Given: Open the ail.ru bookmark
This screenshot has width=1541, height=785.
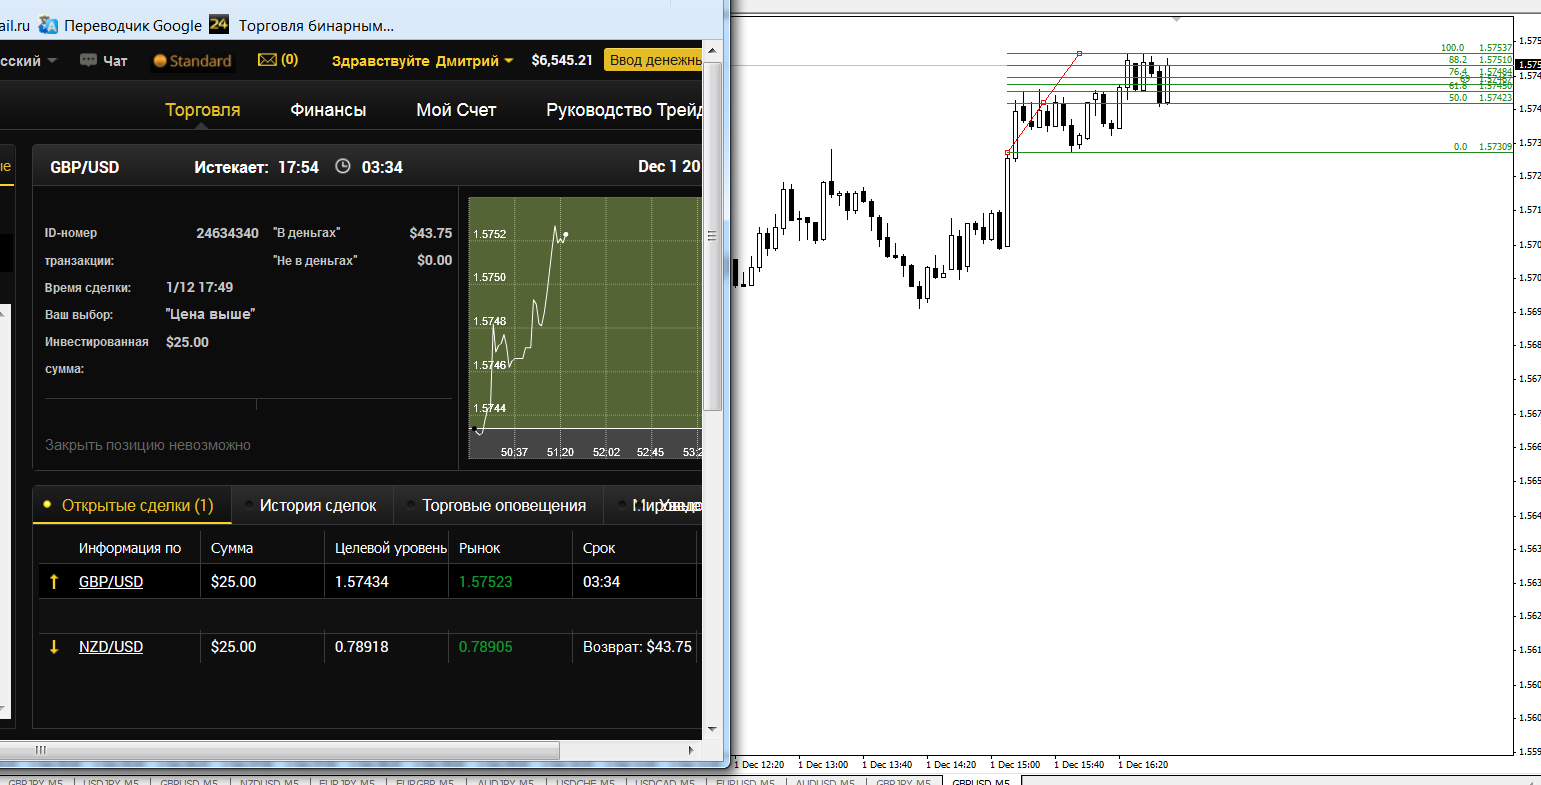Looking at the screenshot, I should [14, 26].
